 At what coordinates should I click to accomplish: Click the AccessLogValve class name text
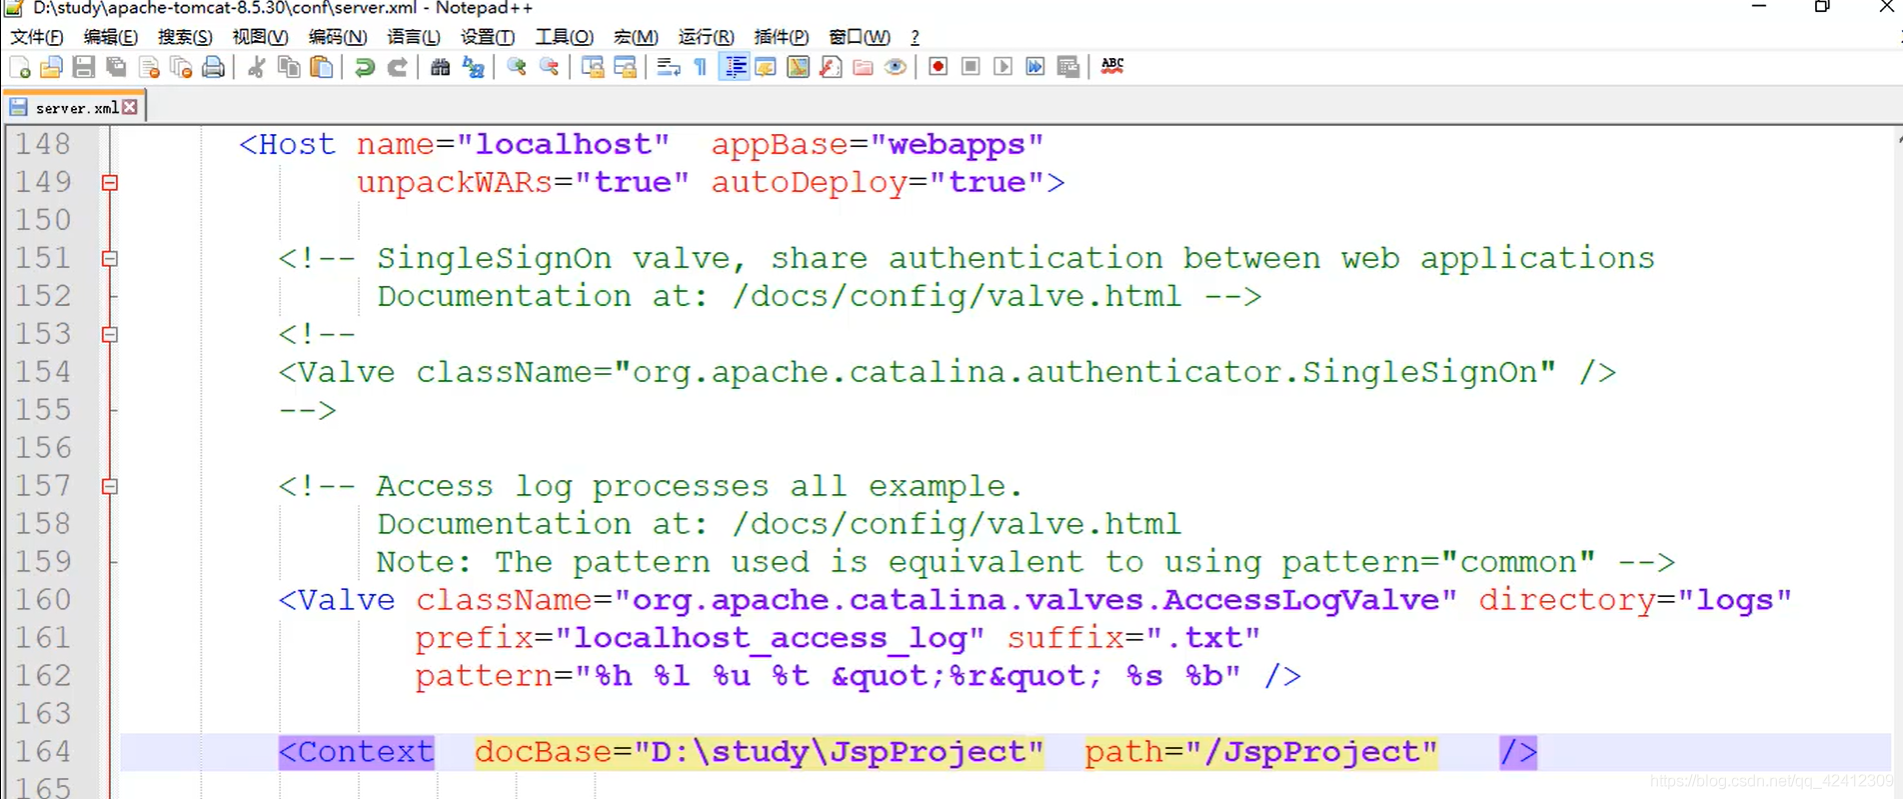[1300, 600]
